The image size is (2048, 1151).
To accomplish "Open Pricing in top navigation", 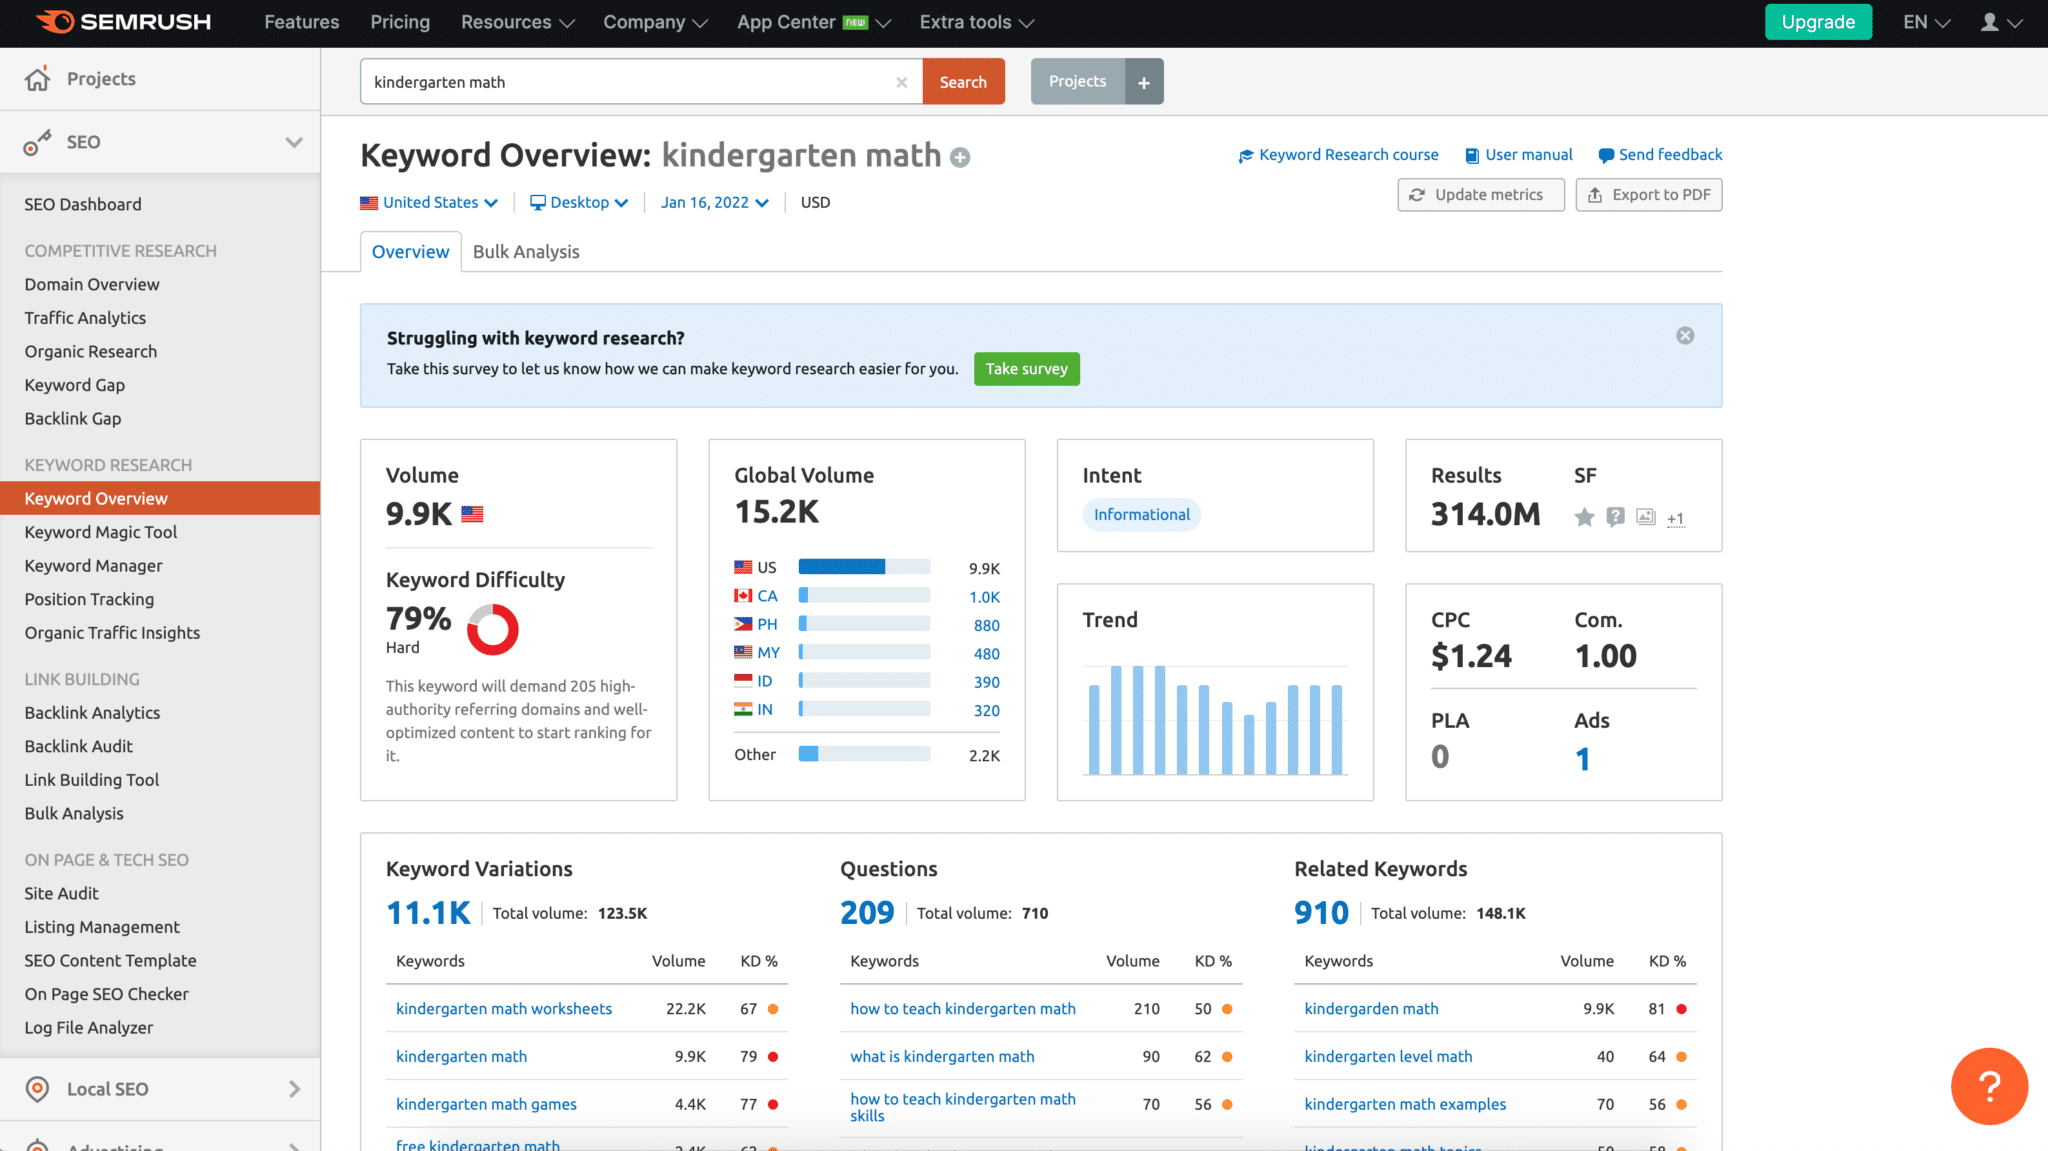I will 400,22.
